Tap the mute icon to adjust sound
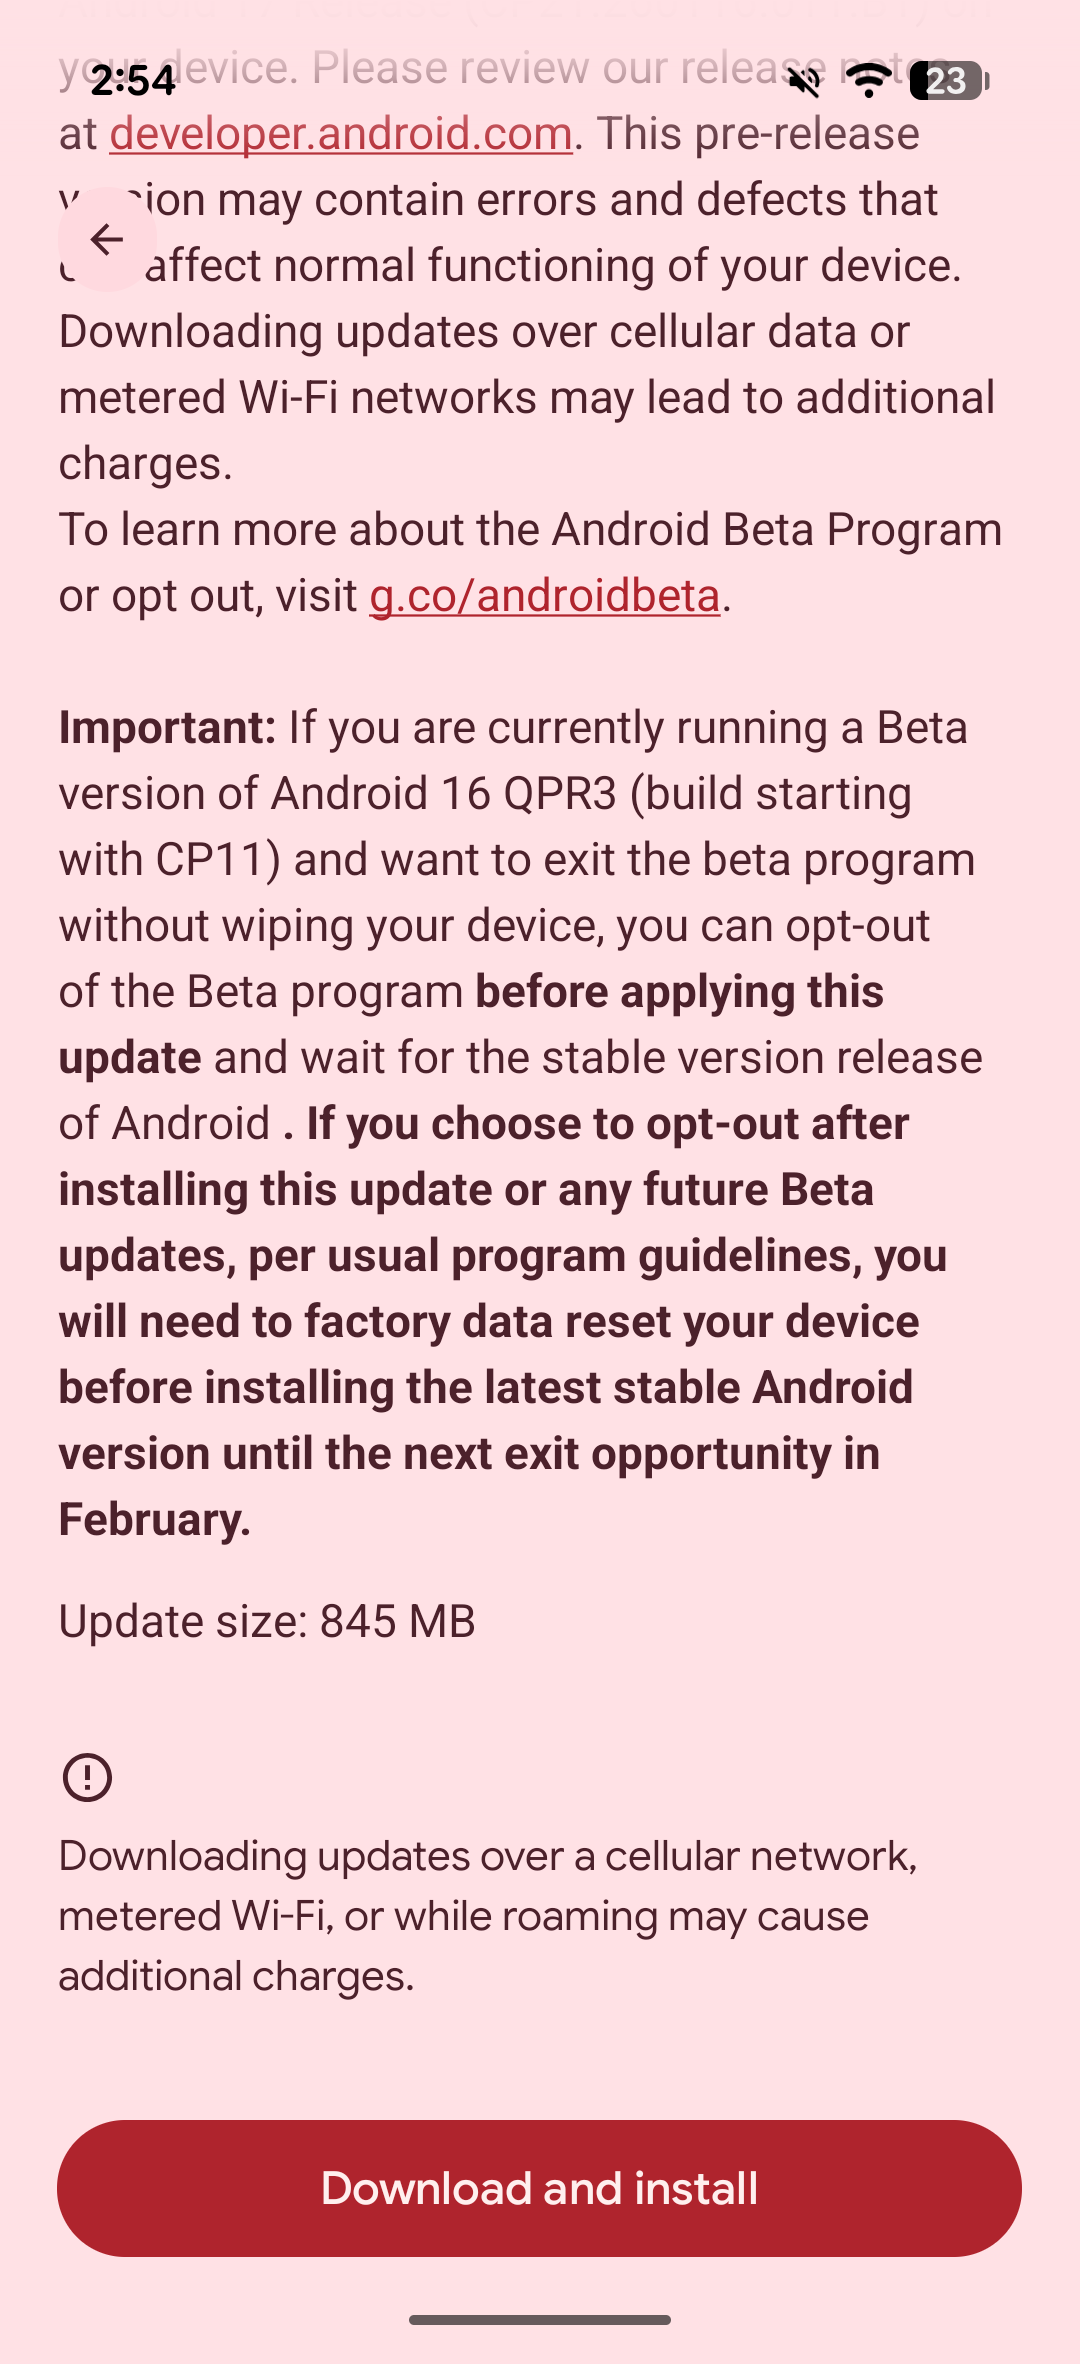 (806, 84)
